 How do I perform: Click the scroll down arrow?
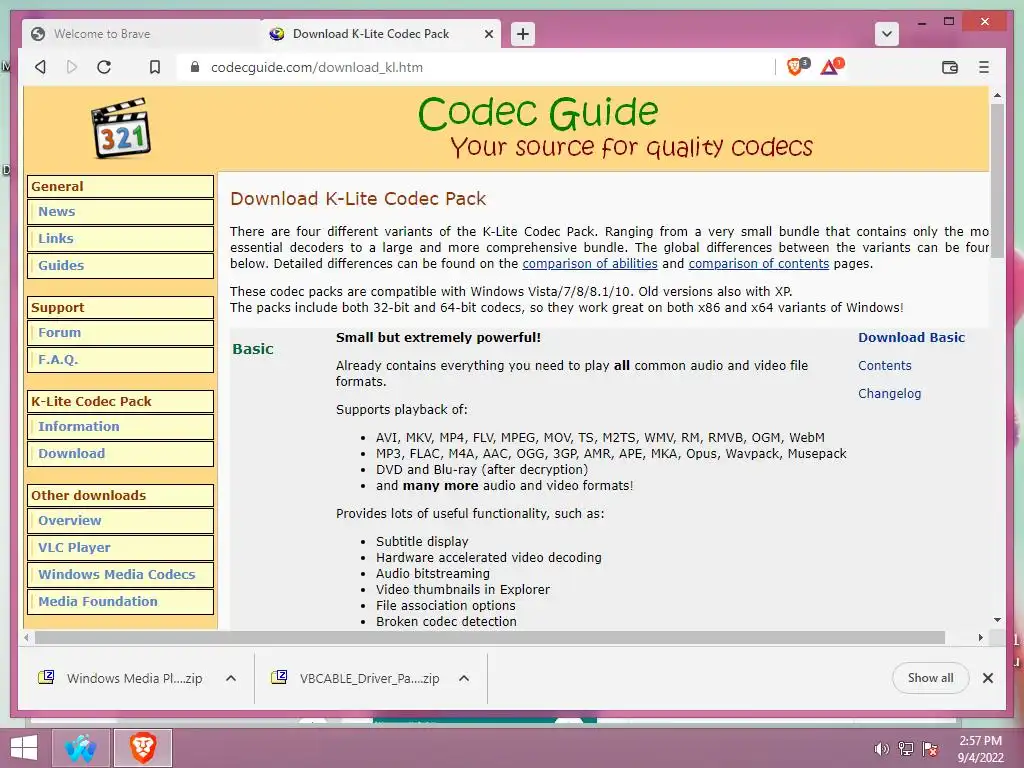click(997, 620)
